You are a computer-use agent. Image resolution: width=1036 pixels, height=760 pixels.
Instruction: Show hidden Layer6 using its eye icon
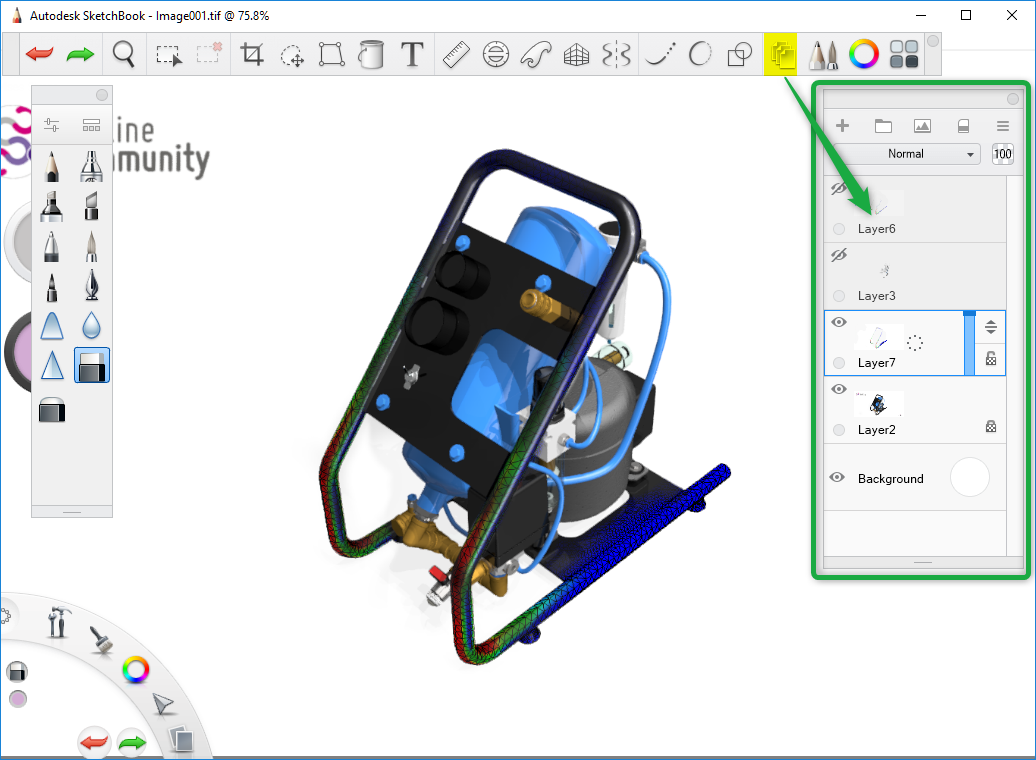838,188
